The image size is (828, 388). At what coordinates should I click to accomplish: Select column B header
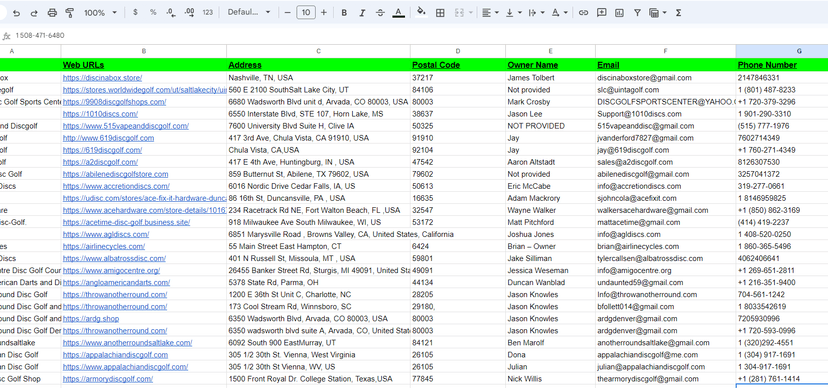(144, 51)
